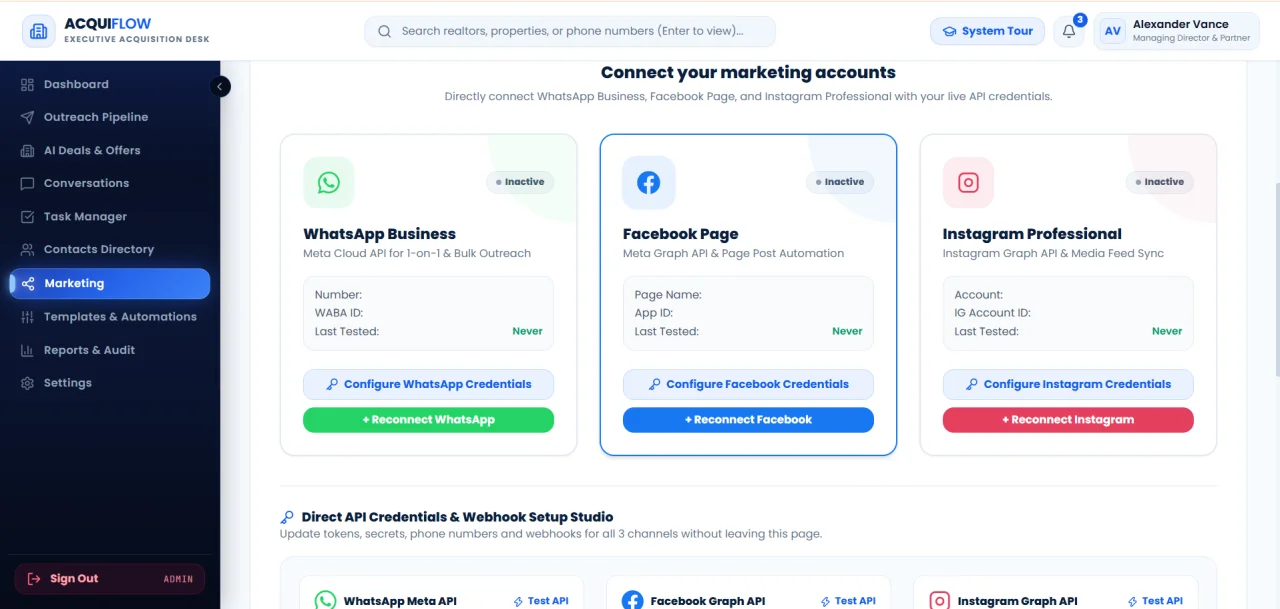Click Configure Instagram Credentials
Screen dimensions: 1280x609
[1068, 384]
